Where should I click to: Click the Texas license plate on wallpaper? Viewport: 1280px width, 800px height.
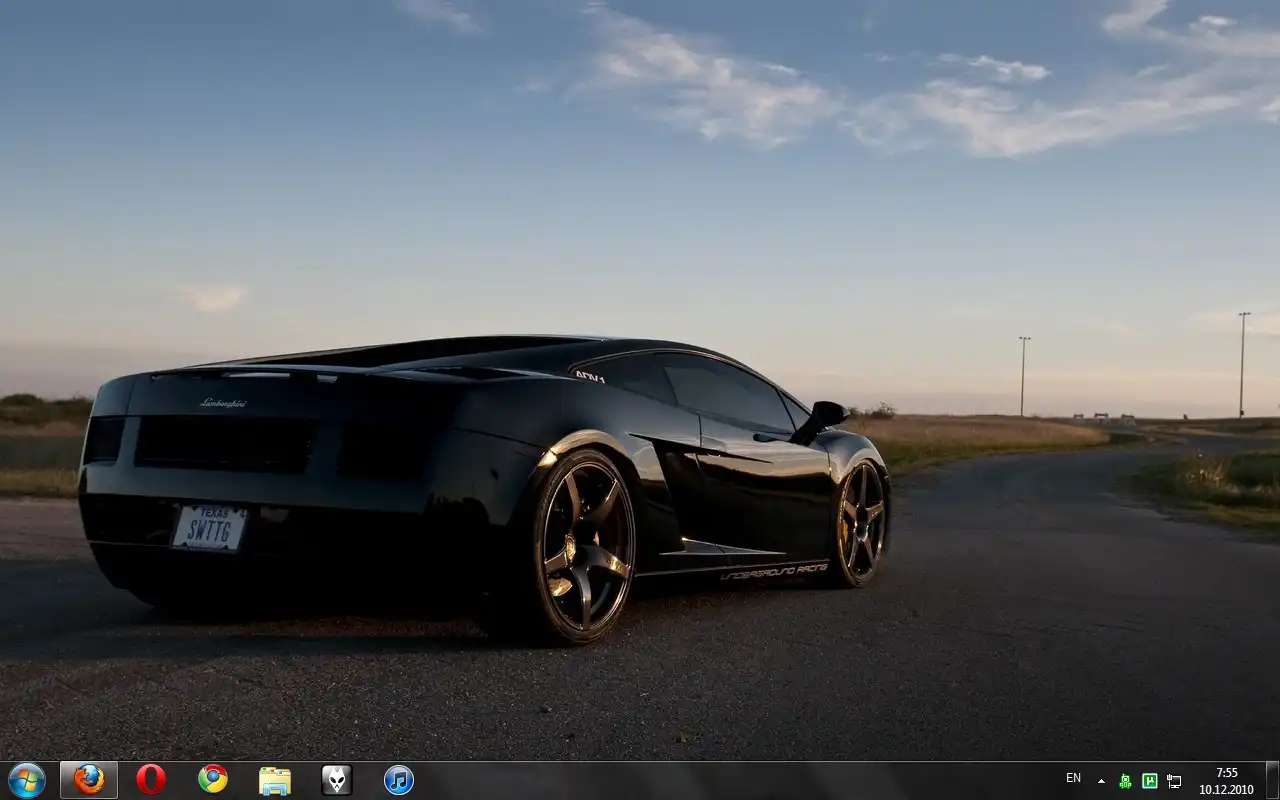(209, 527)
